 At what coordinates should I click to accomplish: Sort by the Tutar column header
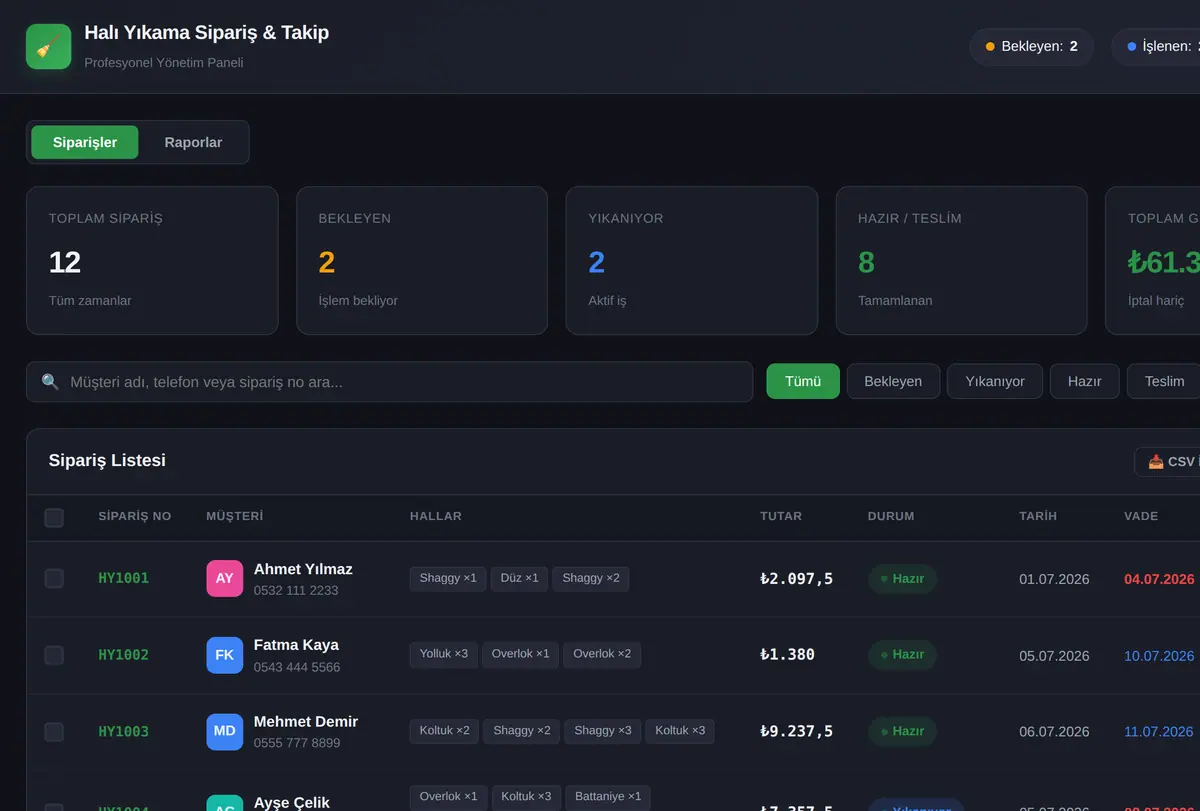(781, 516)
